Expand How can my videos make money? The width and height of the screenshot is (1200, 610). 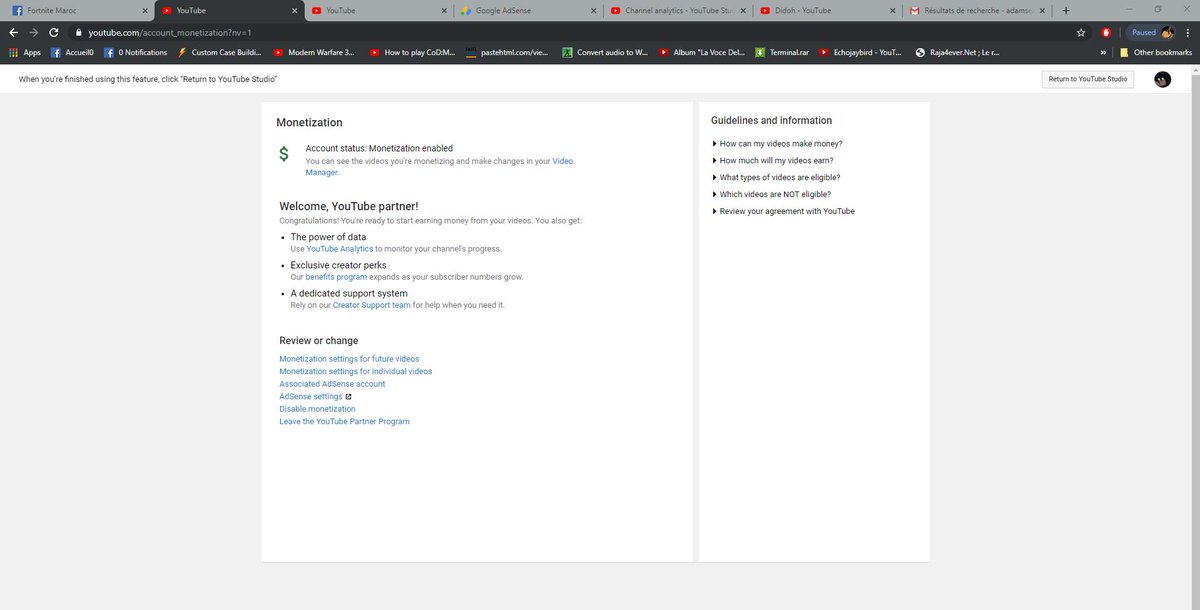777,143
